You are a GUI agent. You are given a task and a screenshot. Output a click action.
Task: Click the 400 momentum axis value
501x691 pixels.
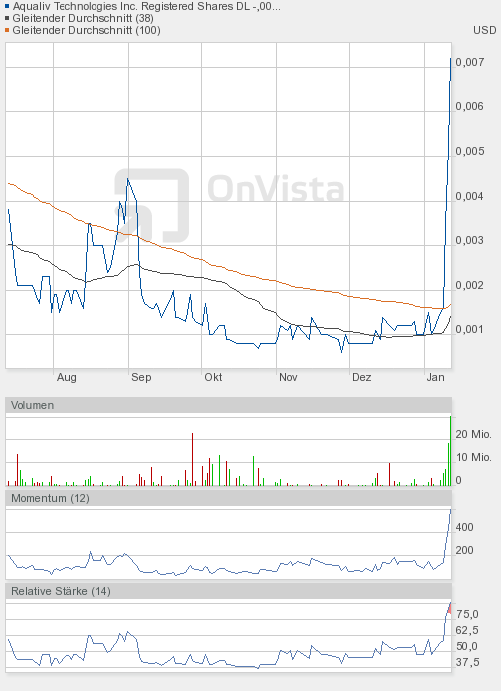[464, 528]
